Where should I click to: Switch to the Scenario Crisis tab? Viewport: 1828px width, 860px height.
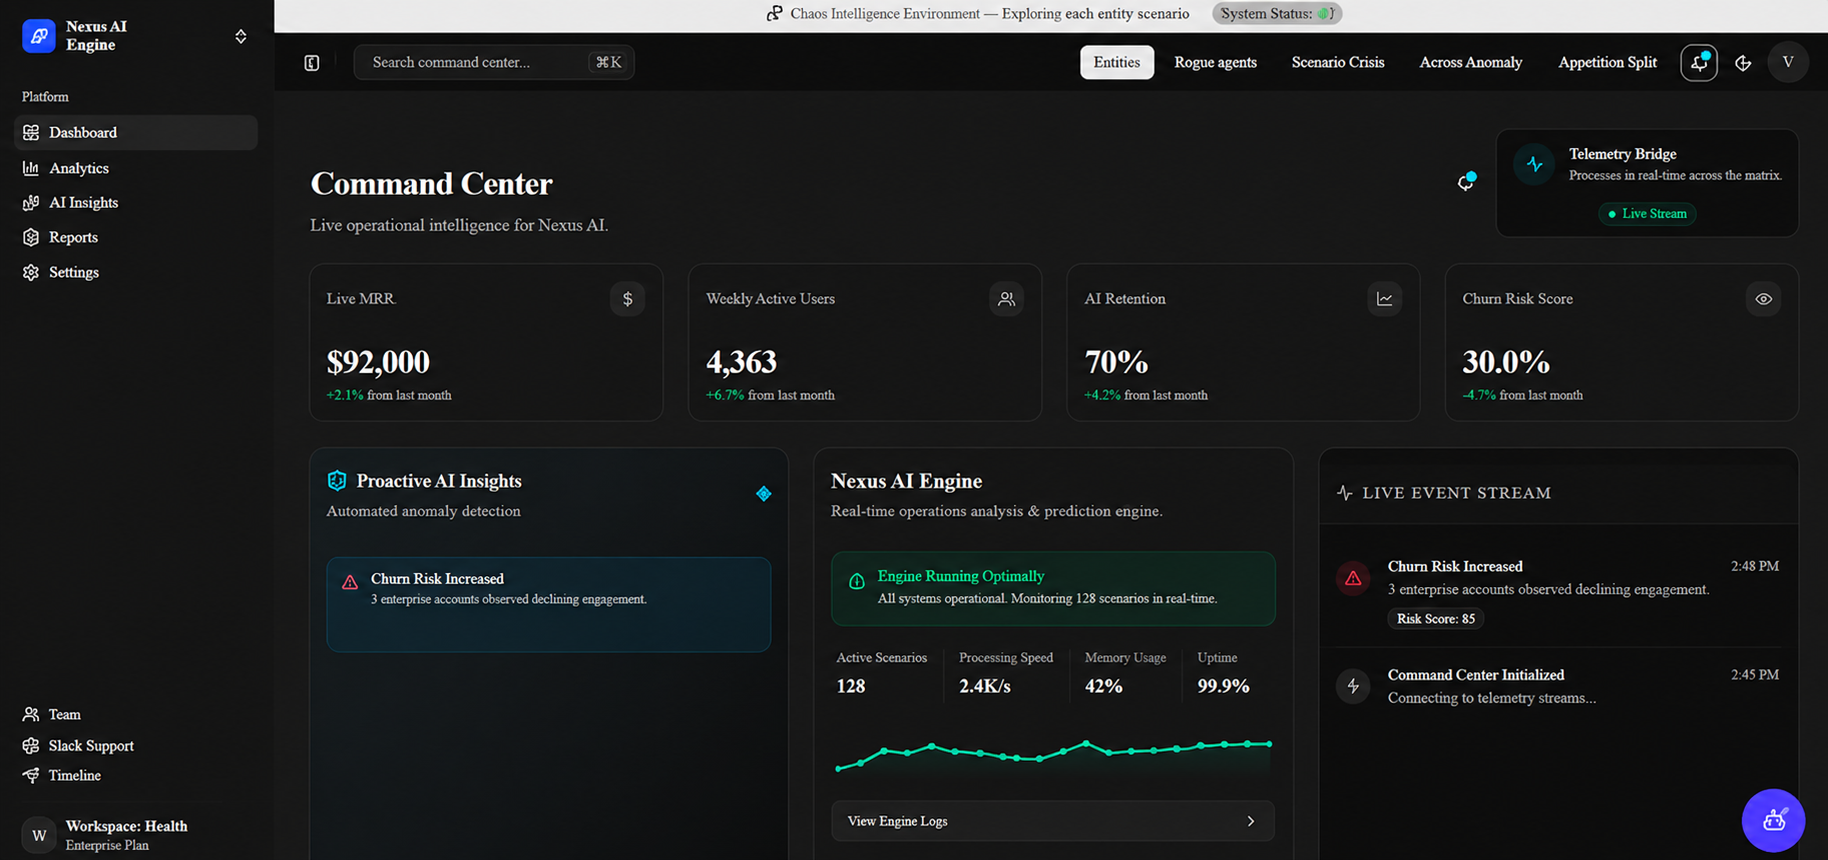[x=1338, y=62]
